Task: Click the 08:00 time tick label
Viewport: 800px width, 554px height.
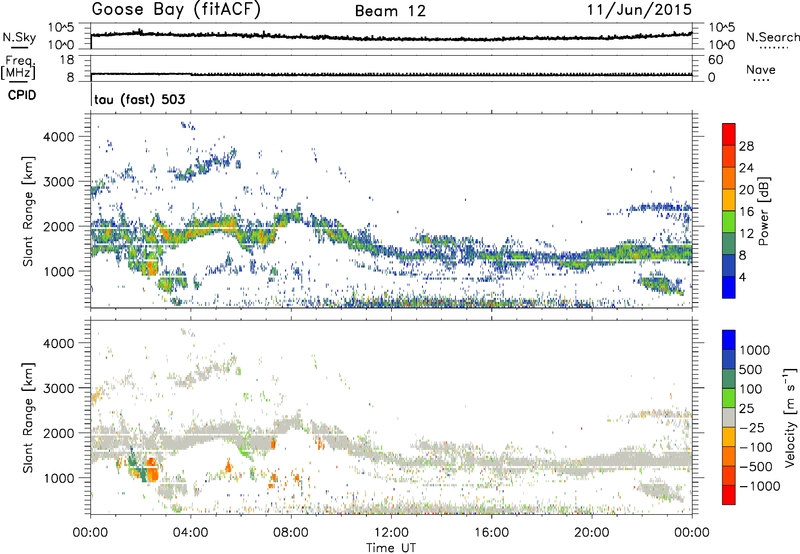Action: pos(291,533)
